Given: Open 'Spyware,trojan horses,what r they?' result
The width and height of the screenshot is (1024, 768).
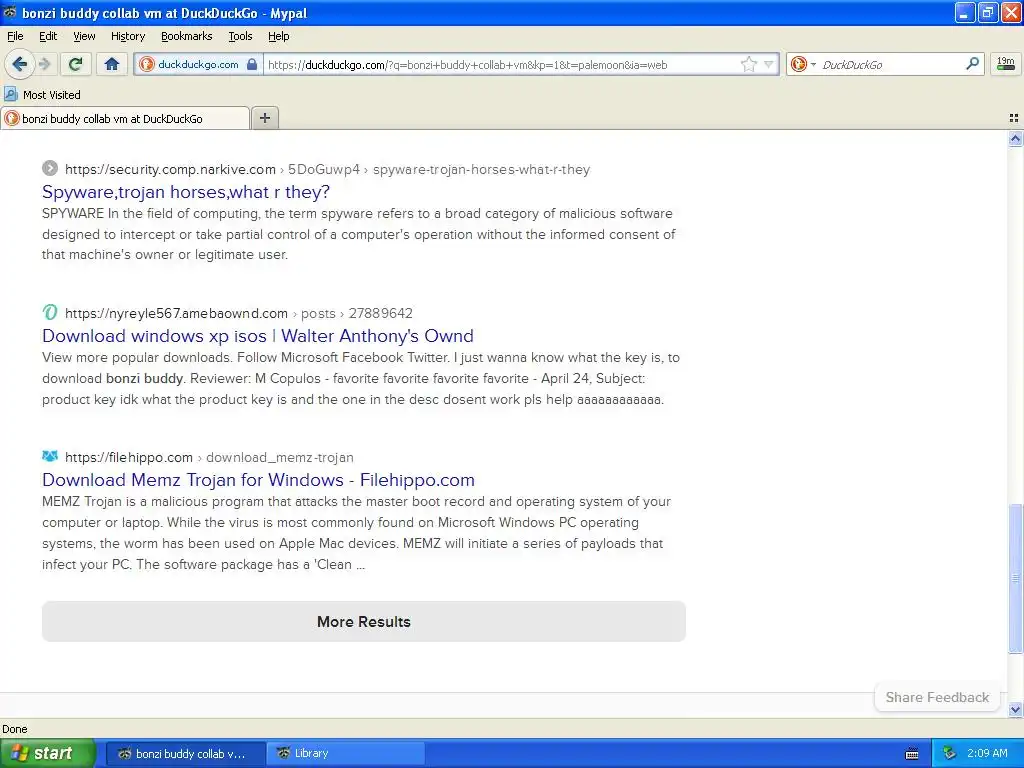Looking at the screenshot, I should (185, 192).
